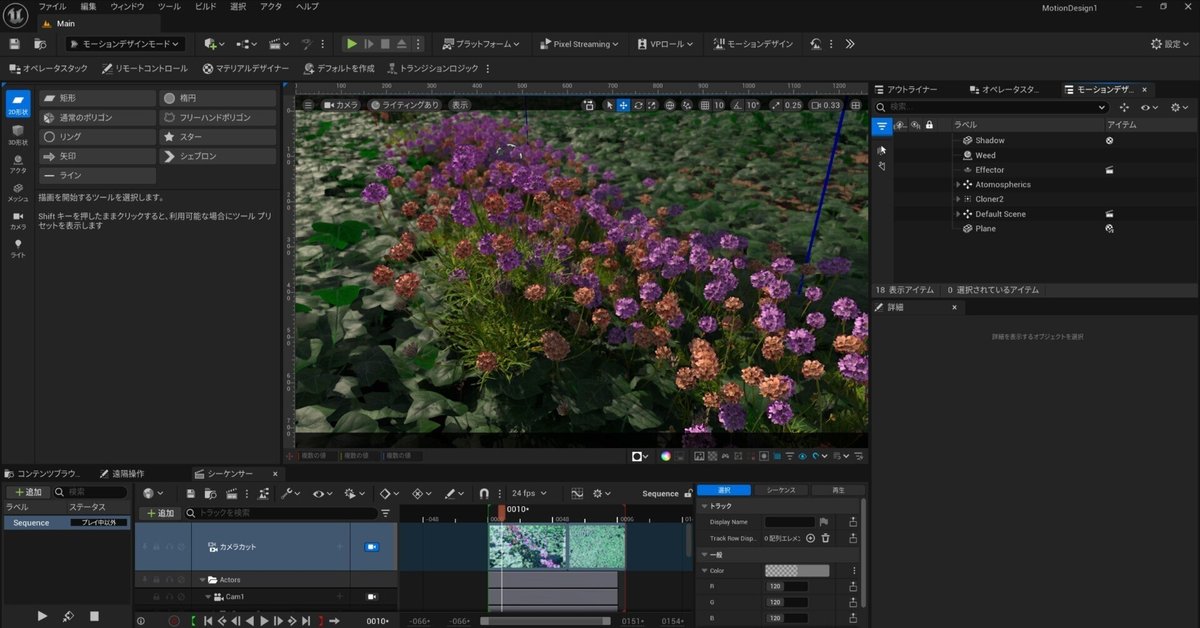Select the Effector item in outliner
Viewport: 1200px width, 628px height.
pyautogui.click(x=989, y=170)
